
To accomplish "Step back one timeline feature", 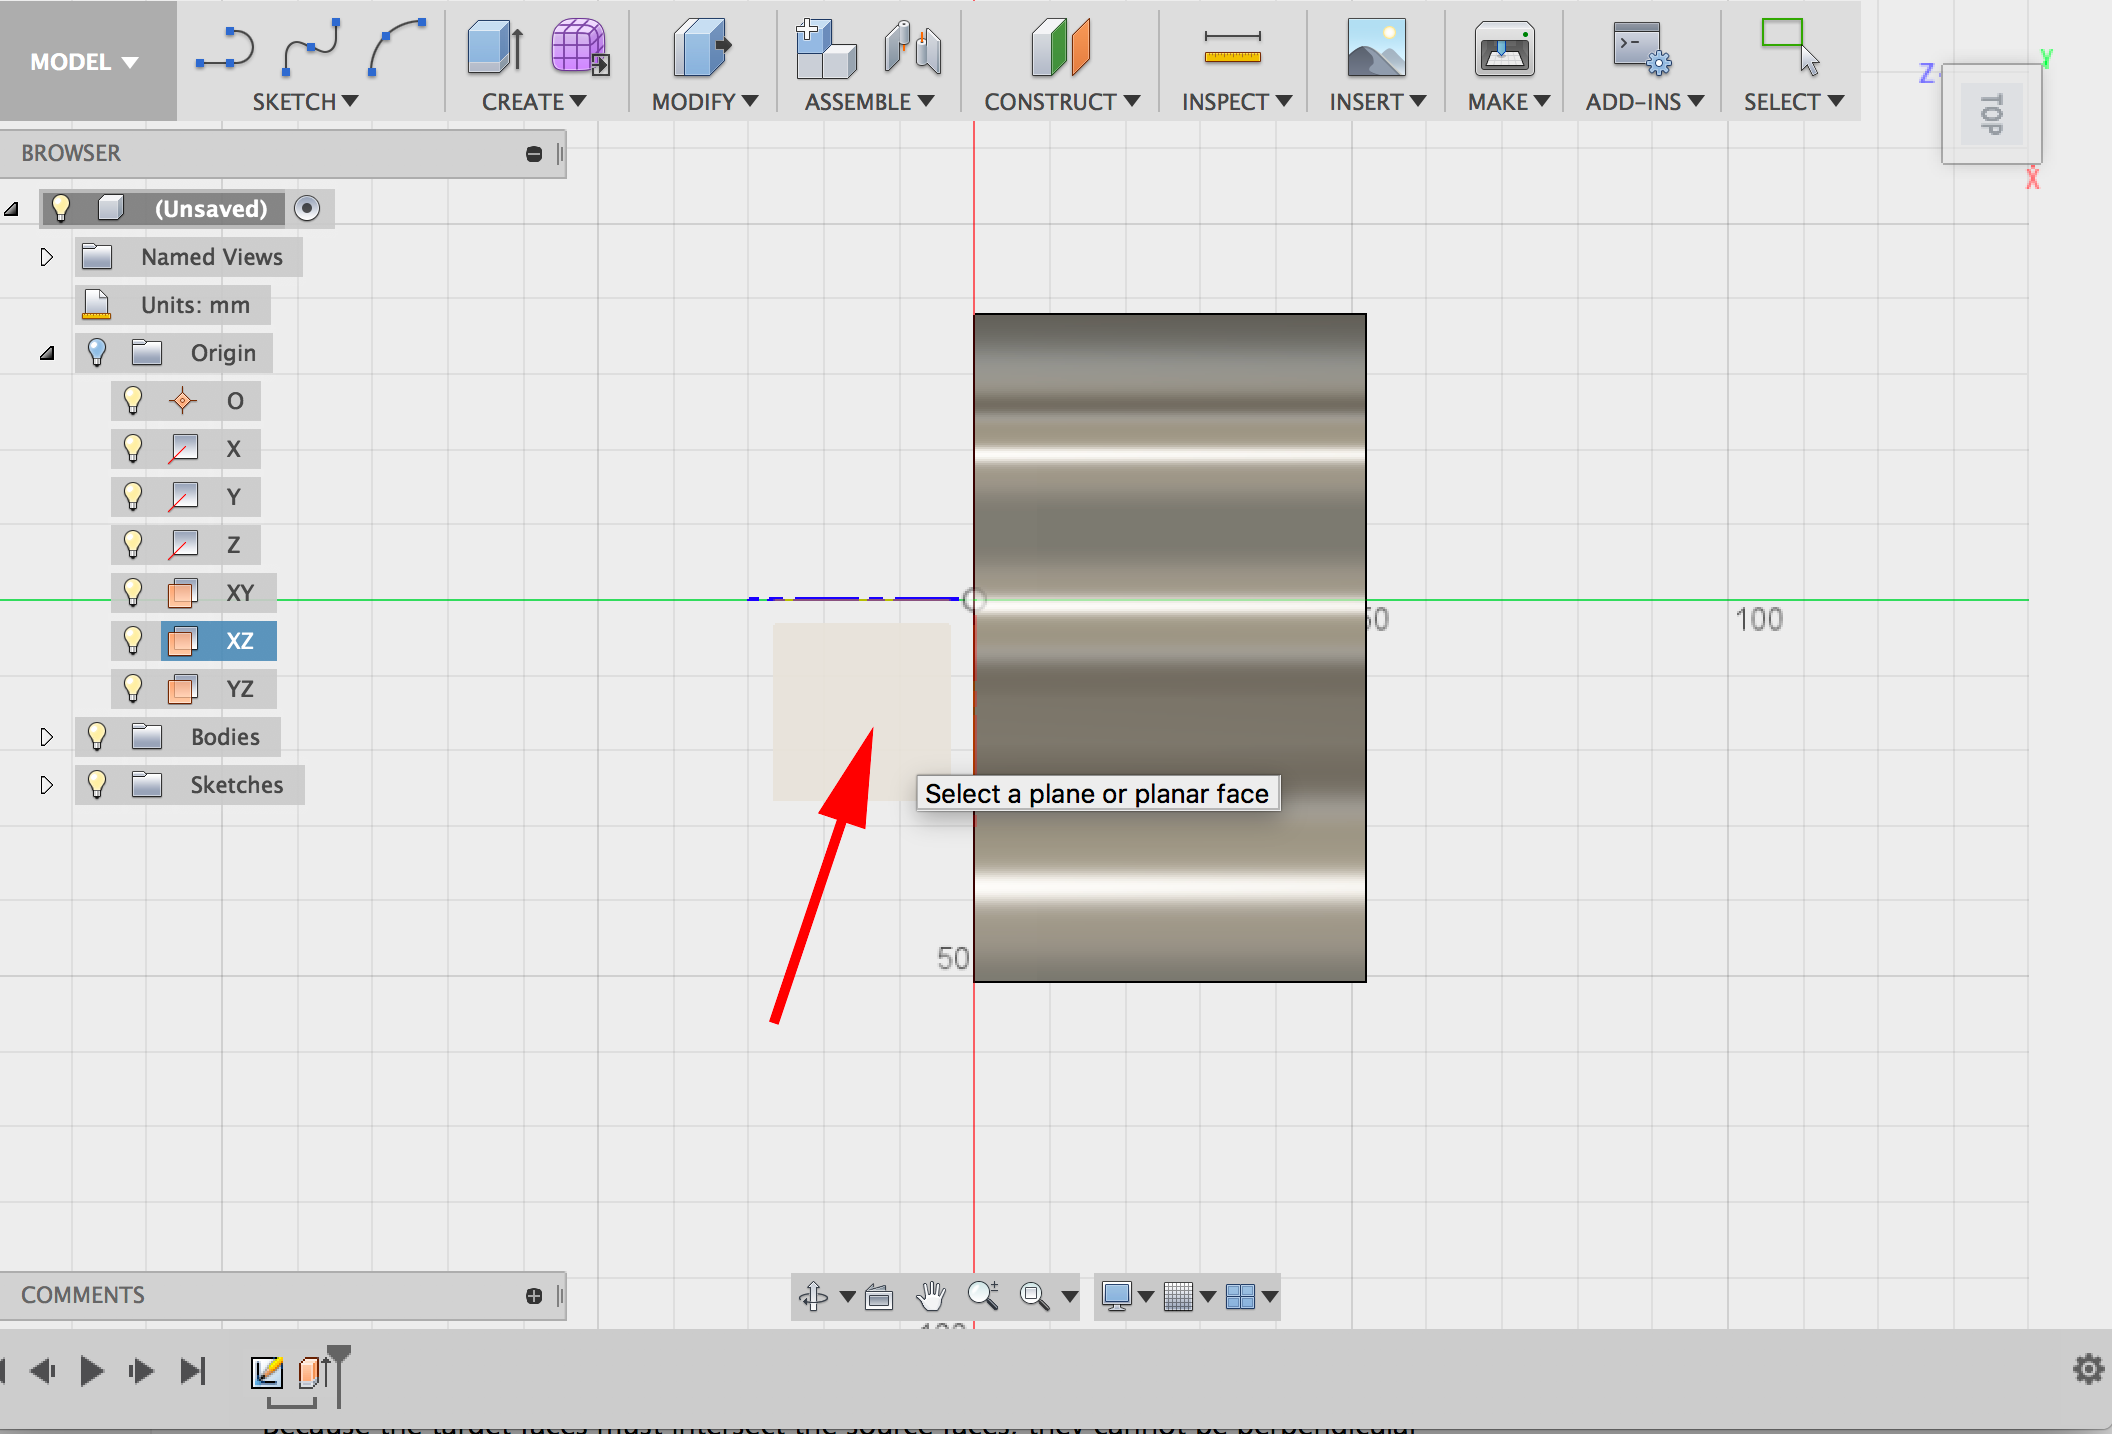I will tap(42, 1370).
